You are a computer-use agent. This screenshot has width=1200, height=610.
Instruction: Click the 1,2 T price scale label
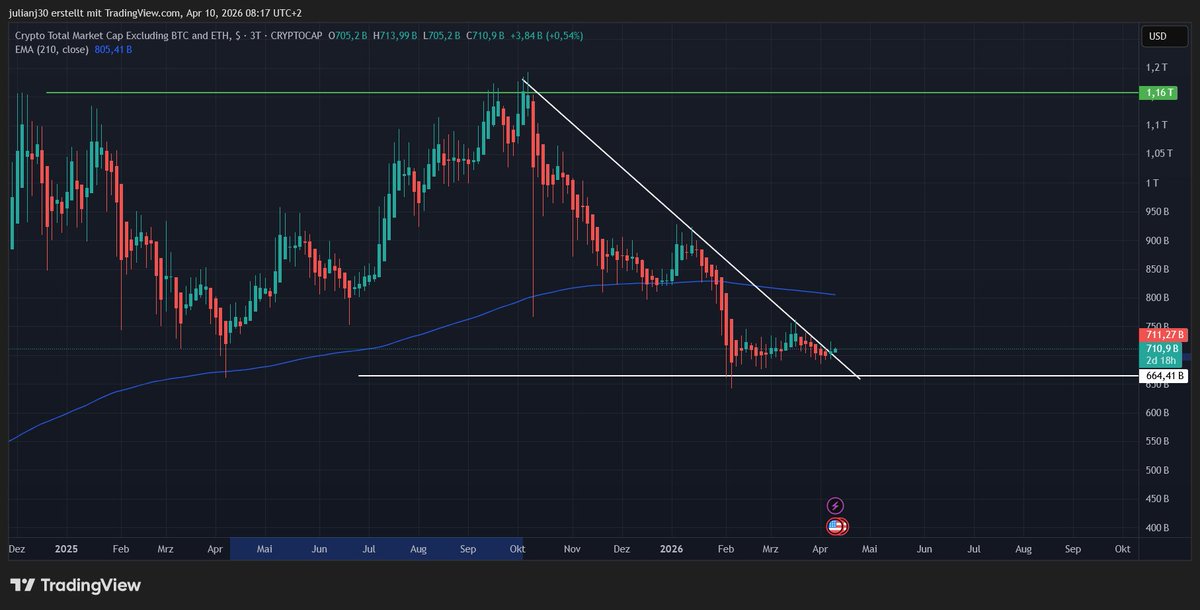coord(1157,67)
